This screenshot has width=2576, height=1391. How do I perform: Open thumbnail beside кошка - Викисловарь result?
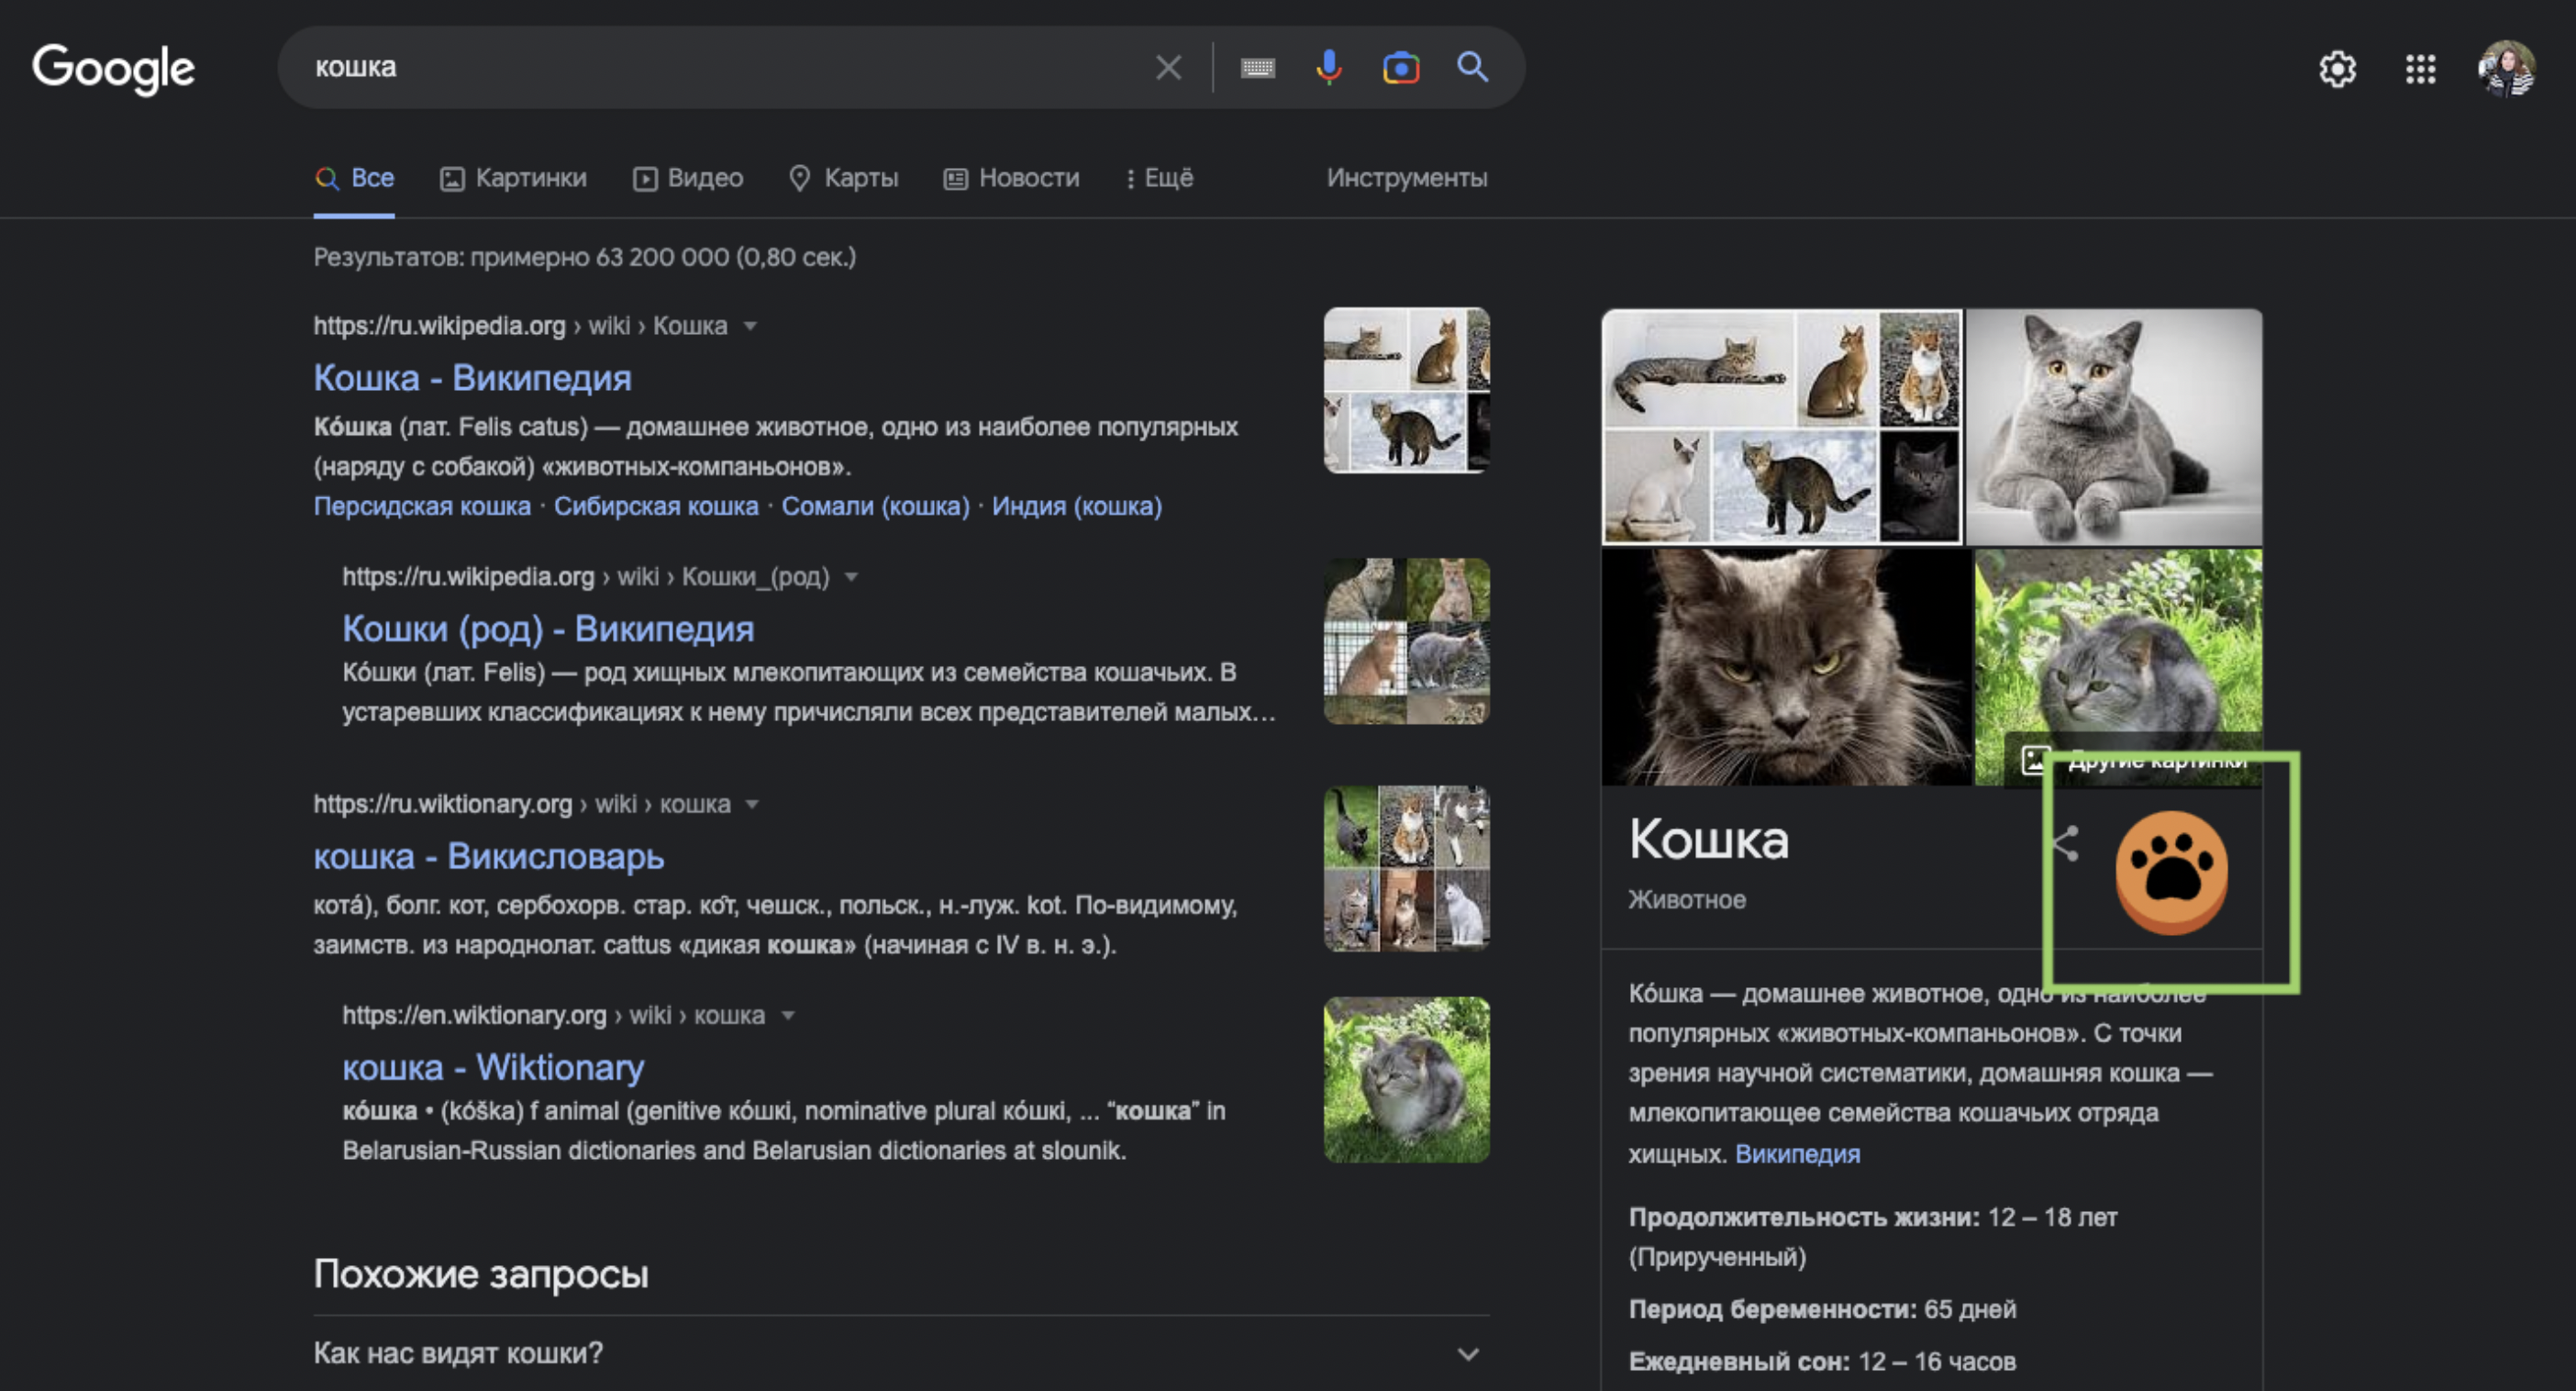click(1406, 869)
